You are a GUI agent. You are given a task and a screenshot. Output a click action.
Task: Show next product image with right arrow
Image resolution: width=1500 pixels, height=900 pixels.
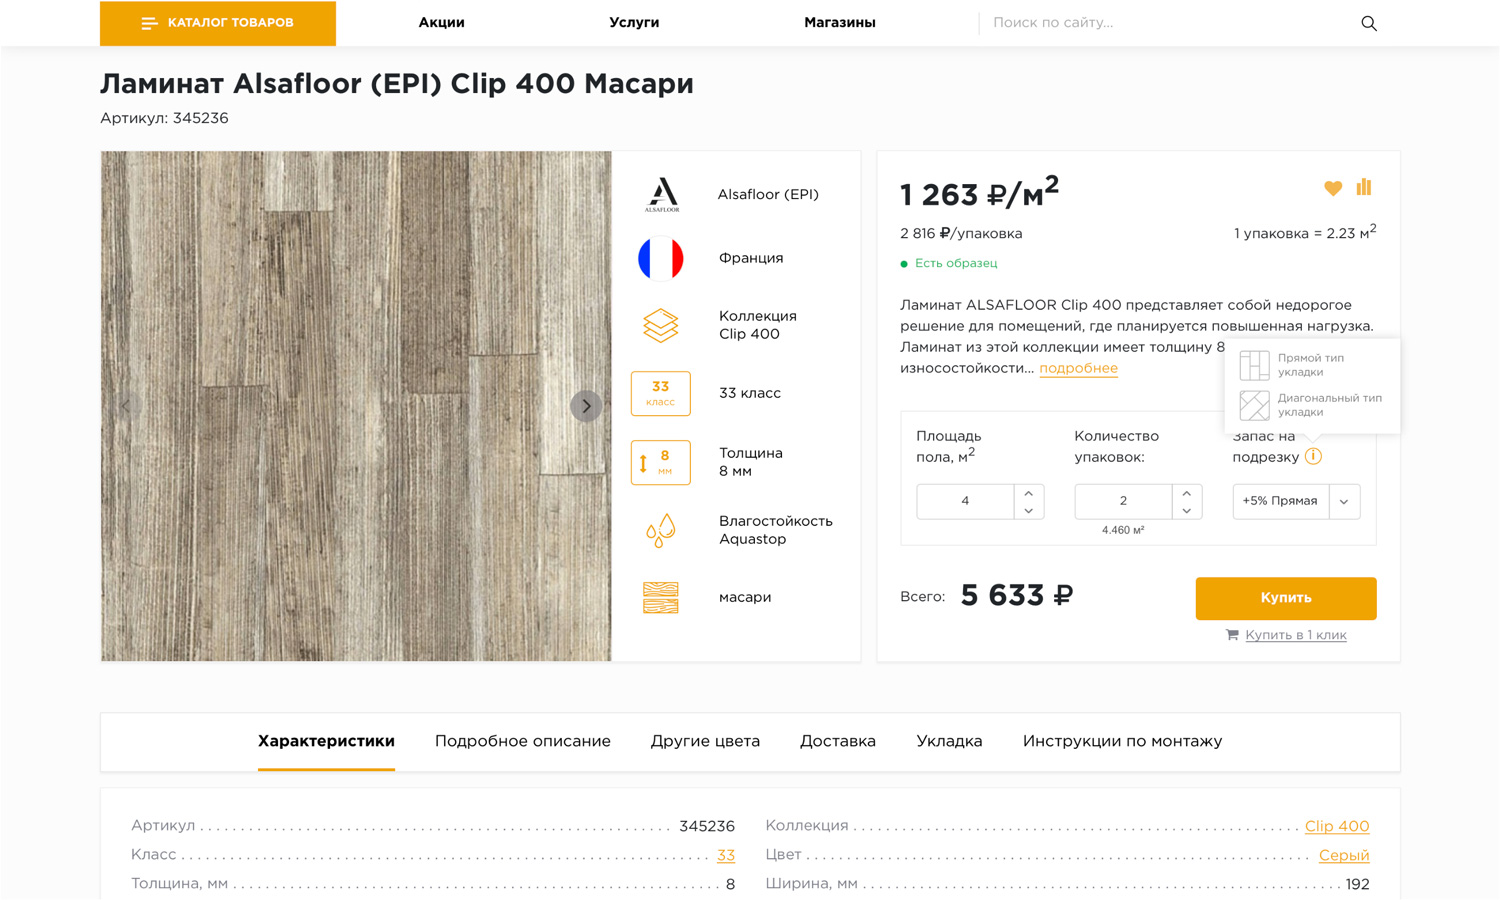click(x=586, y=406)
